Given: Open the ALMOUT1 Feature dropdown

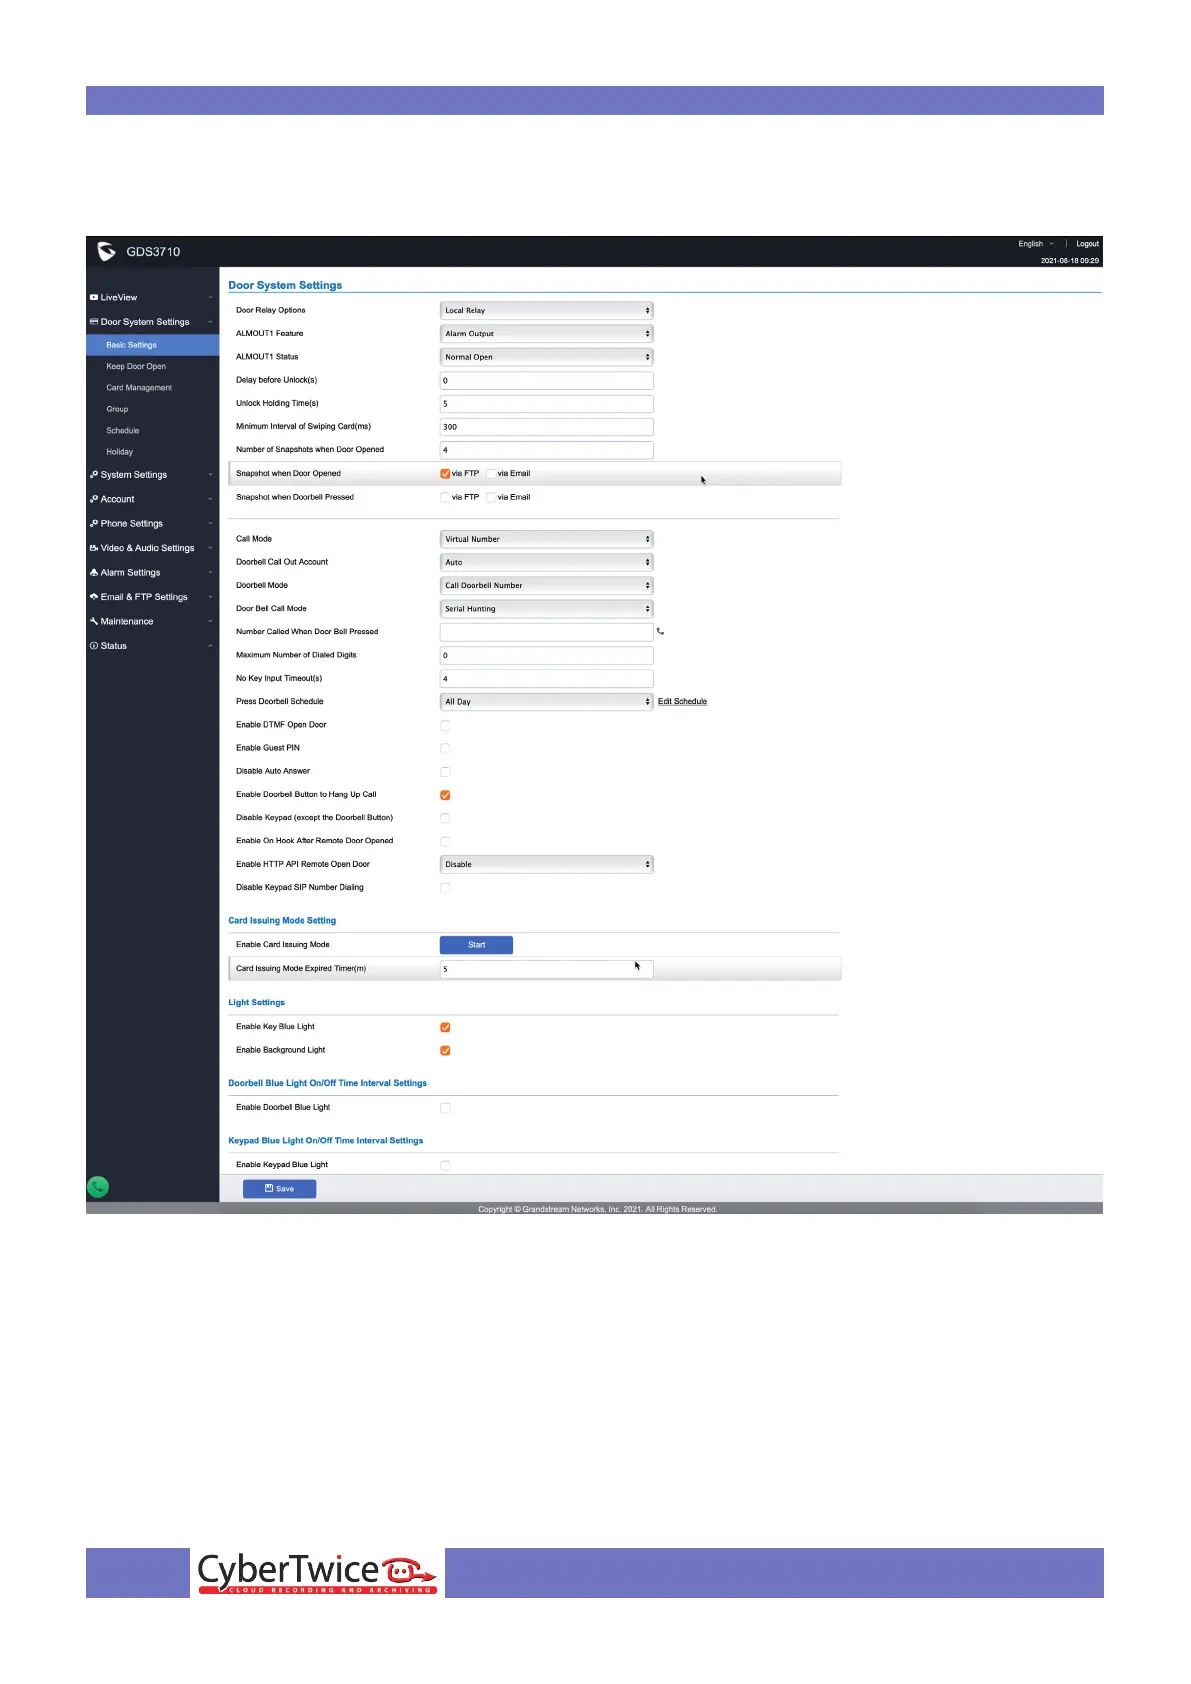Looking at the screenshot, I should pyautogui.click(x=546, y=333).
